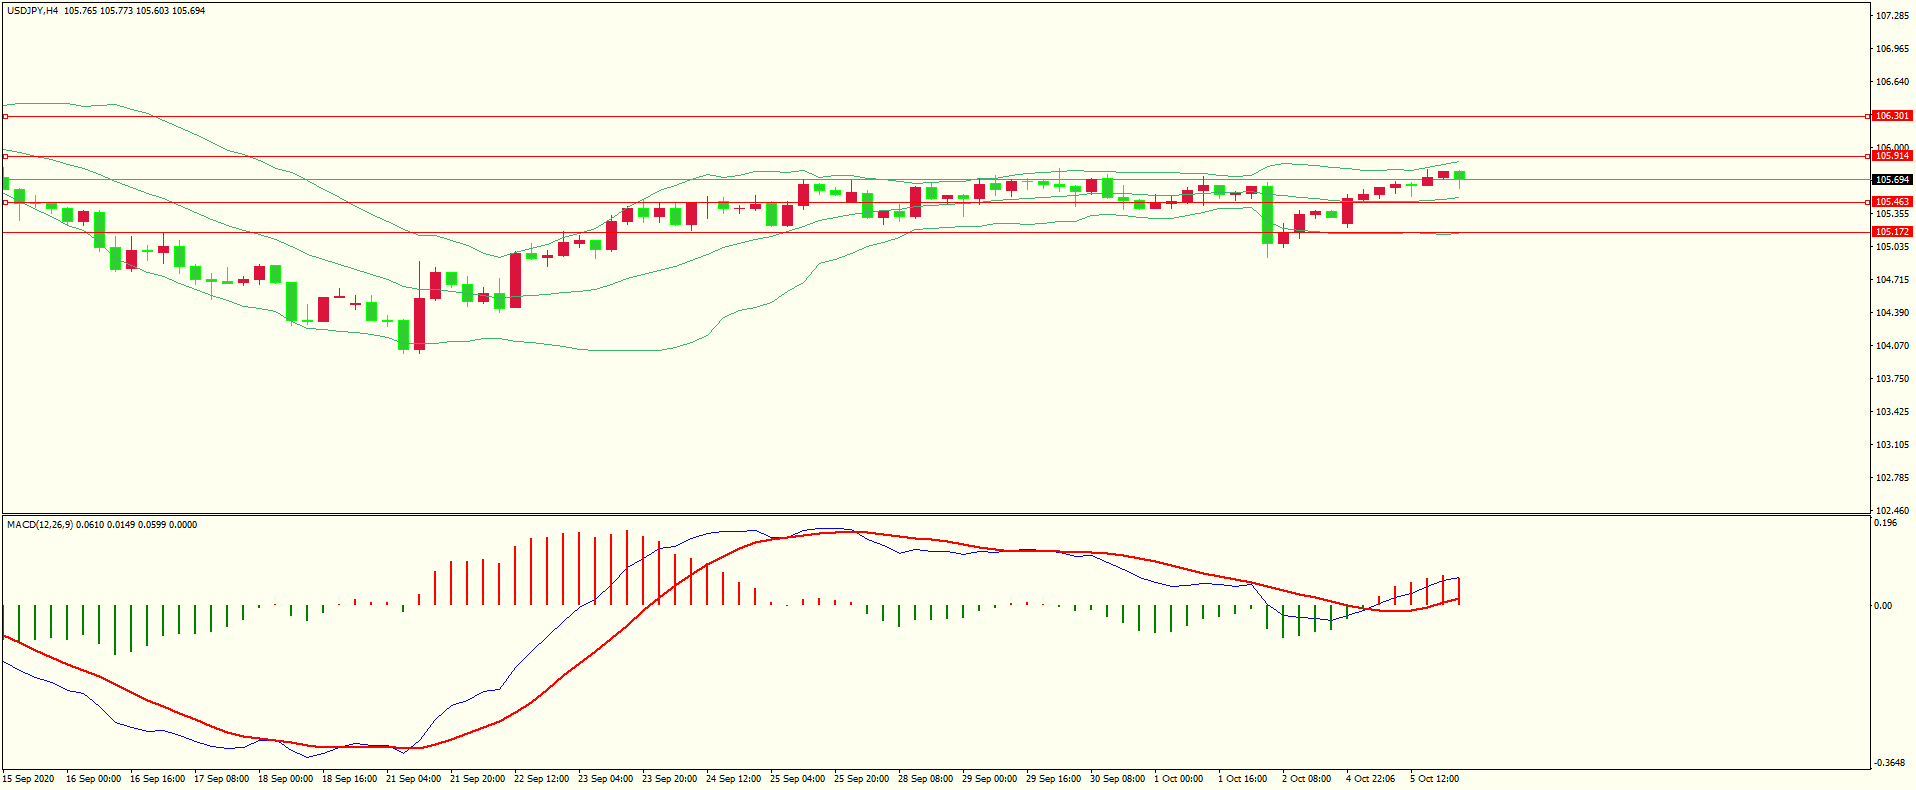Click the 0.196 value on the MACD scale

1885,523
